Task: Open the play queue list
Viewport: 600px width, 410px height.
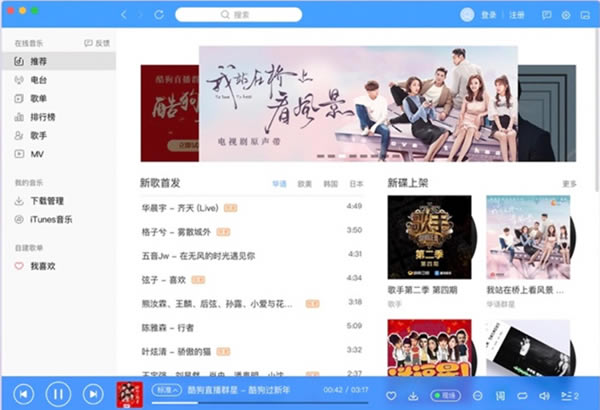Action: [x=570, y=396]
